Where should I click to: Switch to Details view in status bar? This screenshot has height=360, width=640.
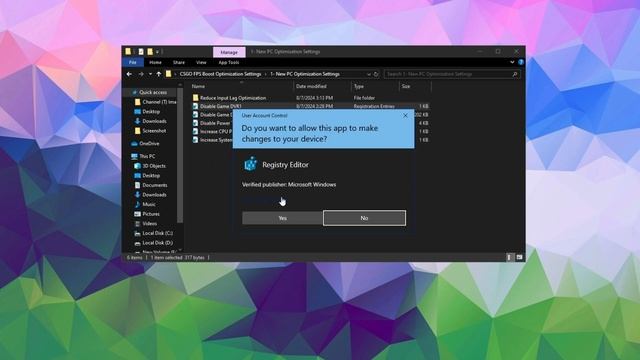pos(509,258)
